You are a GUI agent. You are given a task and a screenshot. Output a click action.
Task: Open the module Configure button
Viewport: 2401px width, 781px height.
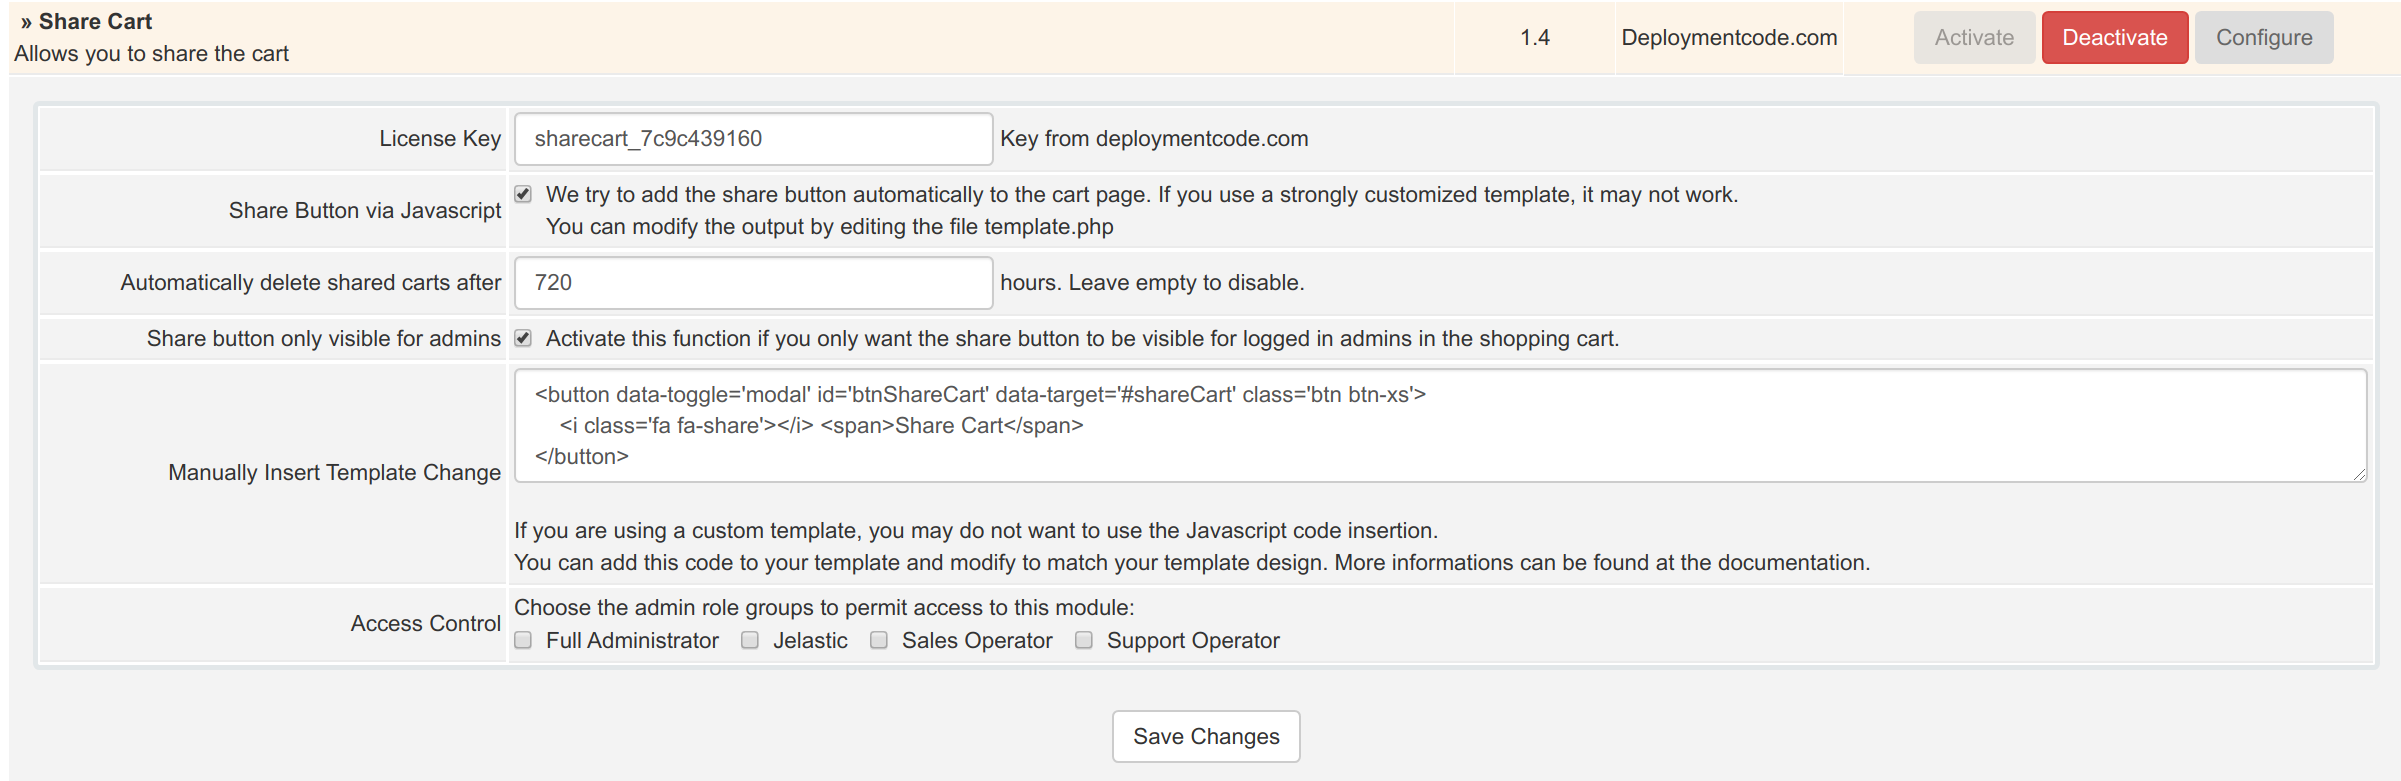click(2263, 38)
